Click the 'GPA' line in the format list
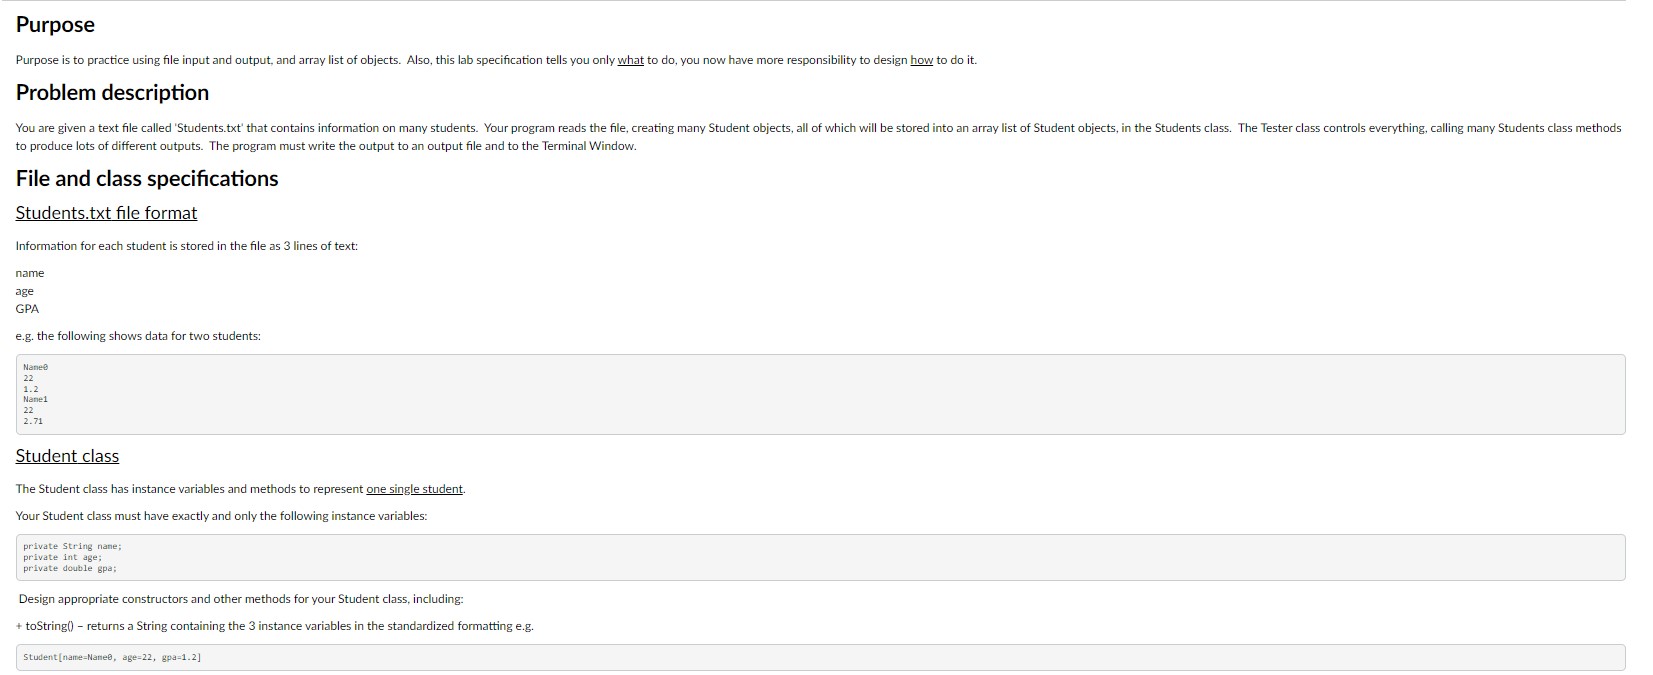This screenshot has width=1653, height=675. click(x=27, y=309)
